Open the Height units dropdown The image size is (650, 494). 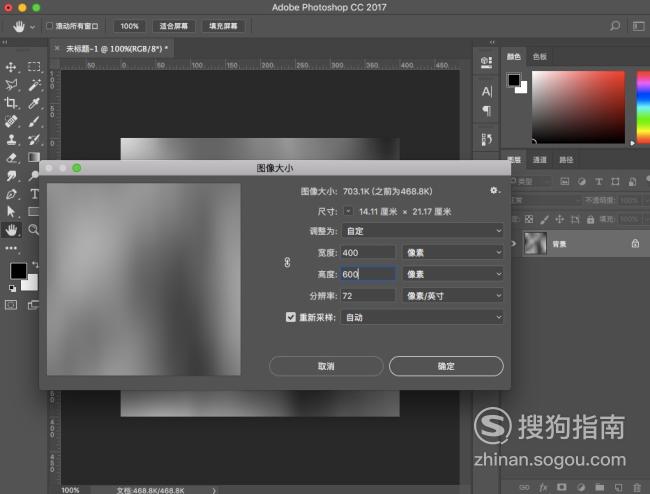[453, 274]
